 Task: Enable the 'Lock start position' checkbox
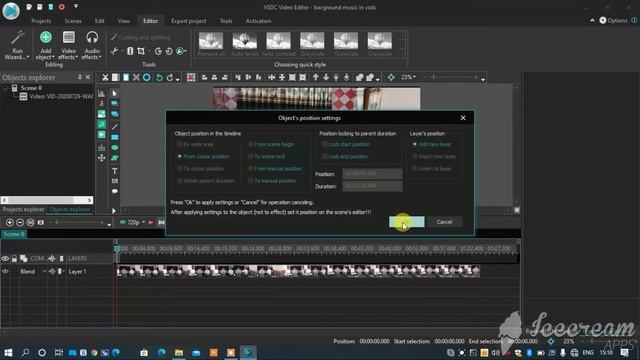(325, 144)
